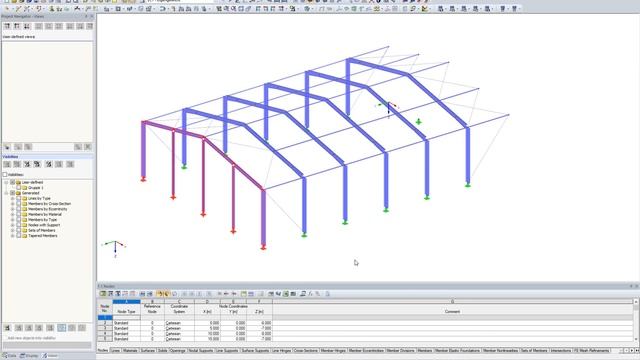Click the X value 10.000 in row 4

[207, 333]
